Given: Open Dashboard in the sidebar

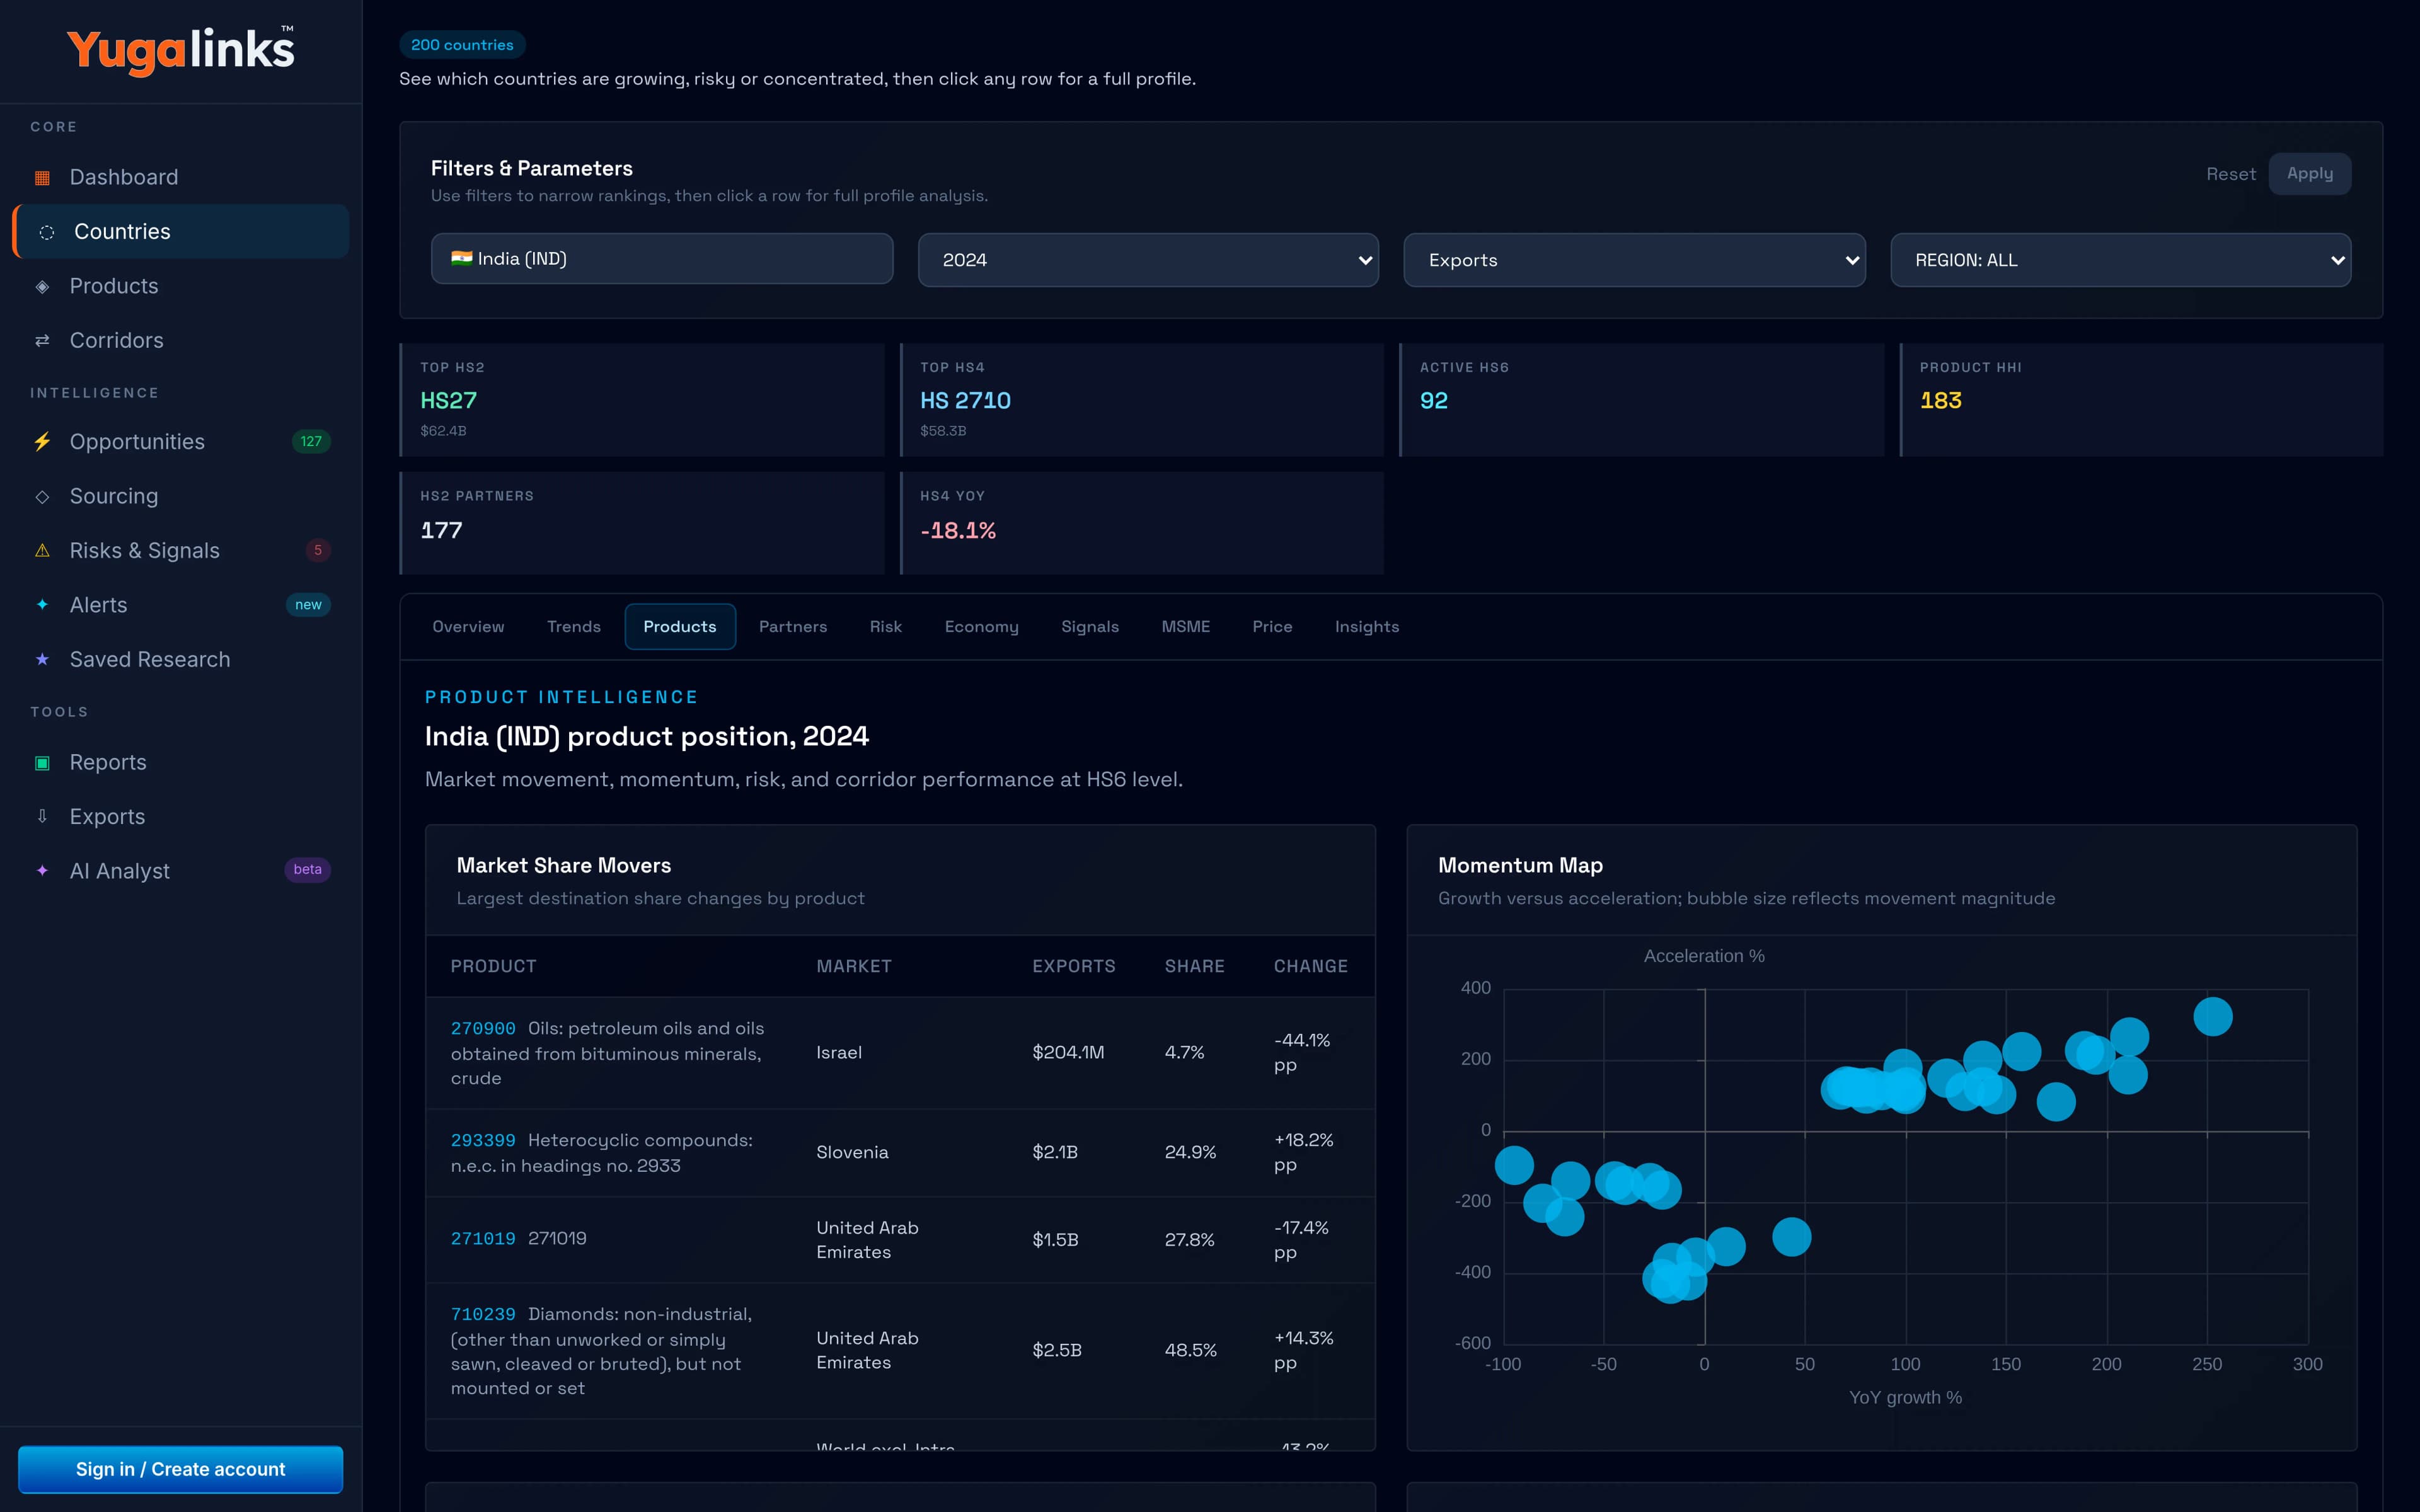Looking at the screenshot, I should click(181, 178).
